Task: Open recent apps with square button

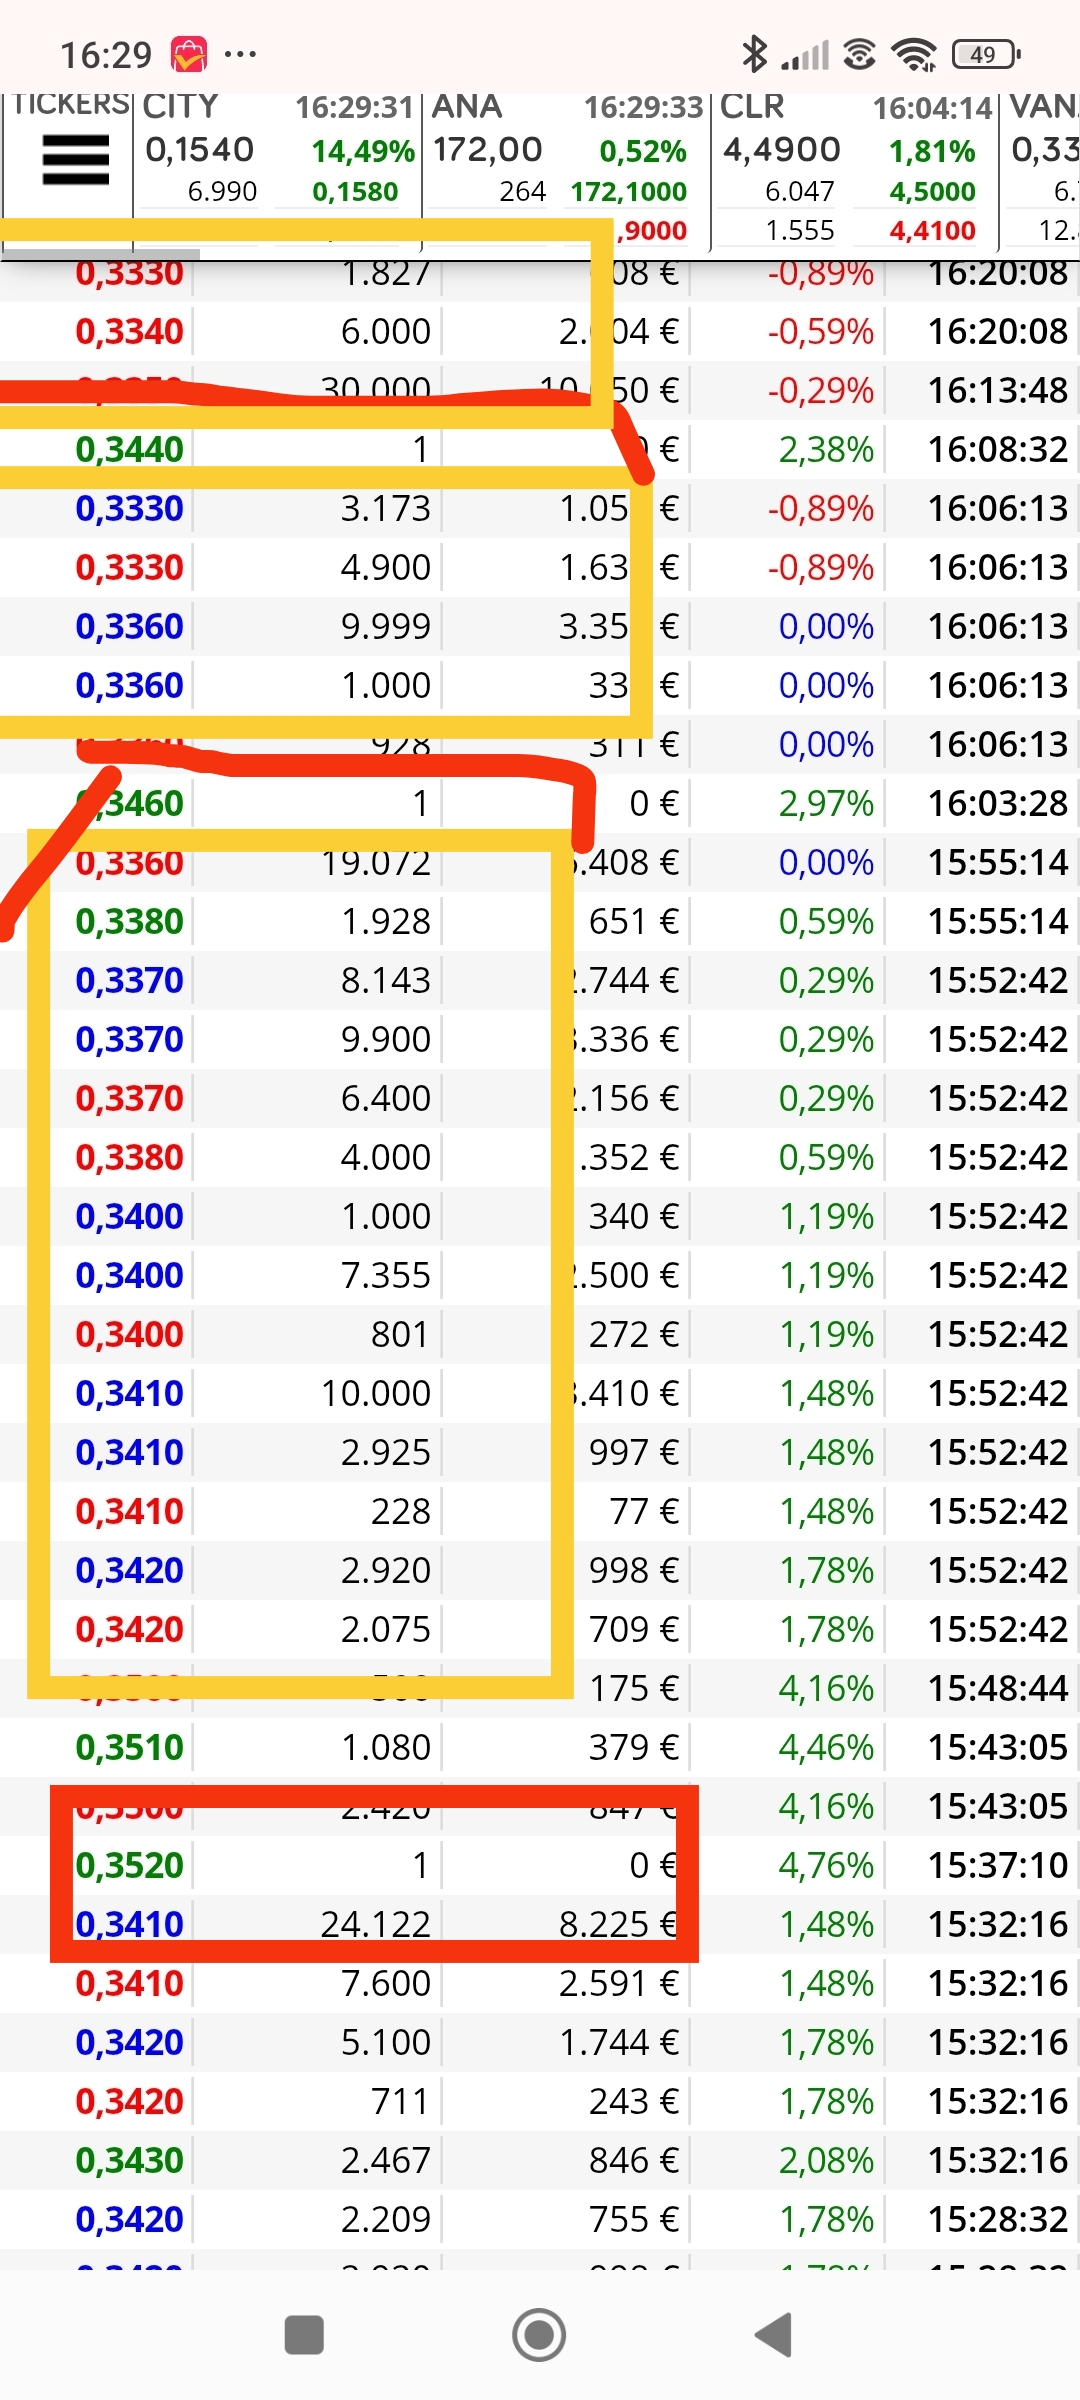Action: (x=304, y=2335)
